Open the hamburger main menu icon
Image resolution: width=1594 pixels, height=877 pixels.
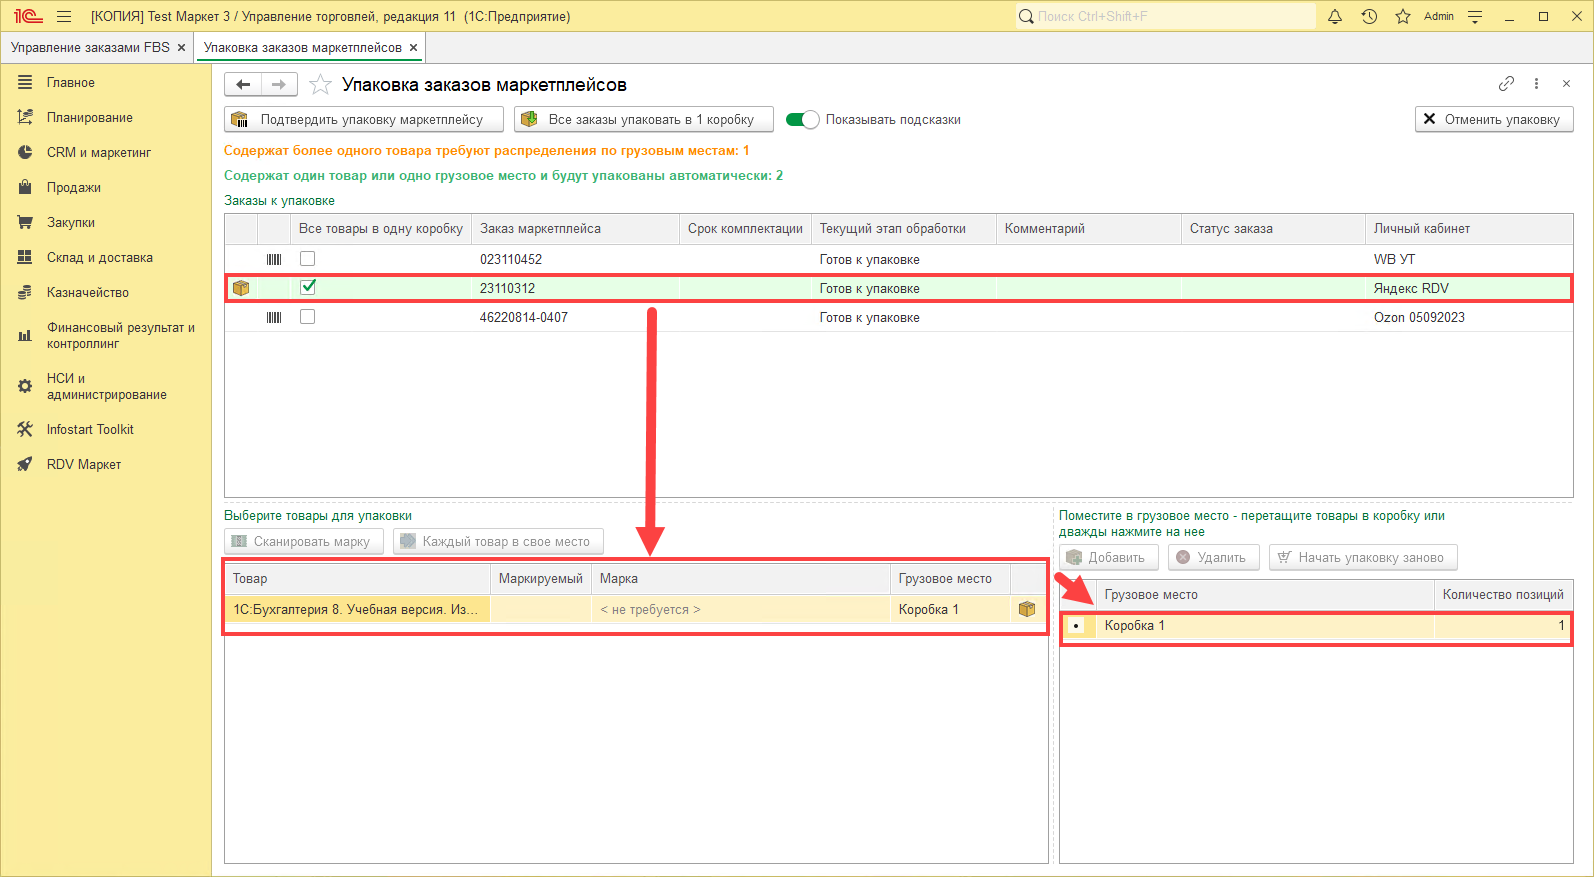[x=64, y=16]
